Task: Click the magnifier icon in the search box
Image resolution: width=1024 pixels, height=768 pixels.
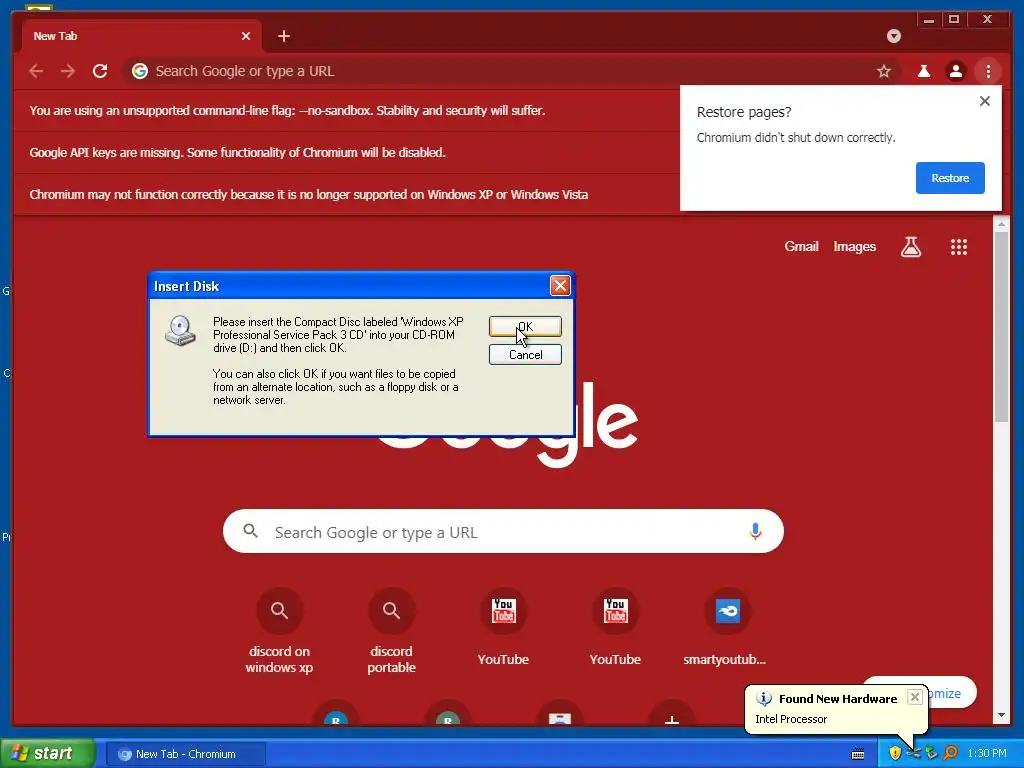Action: point(251,531)
